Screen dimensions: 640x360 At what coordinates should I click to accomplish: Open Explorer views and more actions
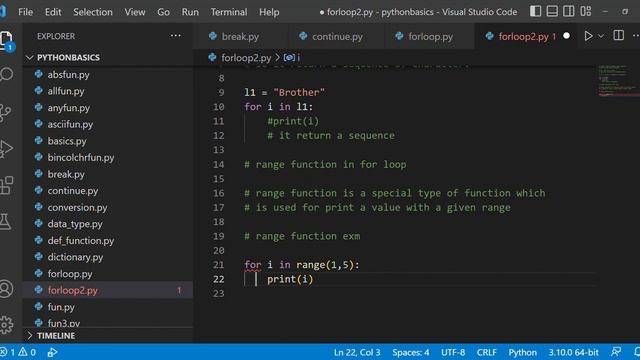(176, 36)
